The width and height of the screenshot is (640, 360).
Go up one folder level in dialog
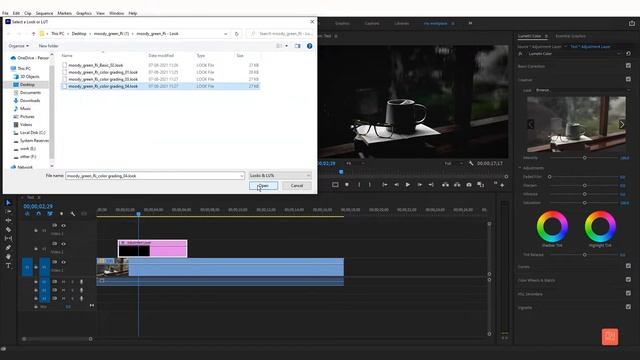click(33, 33)
